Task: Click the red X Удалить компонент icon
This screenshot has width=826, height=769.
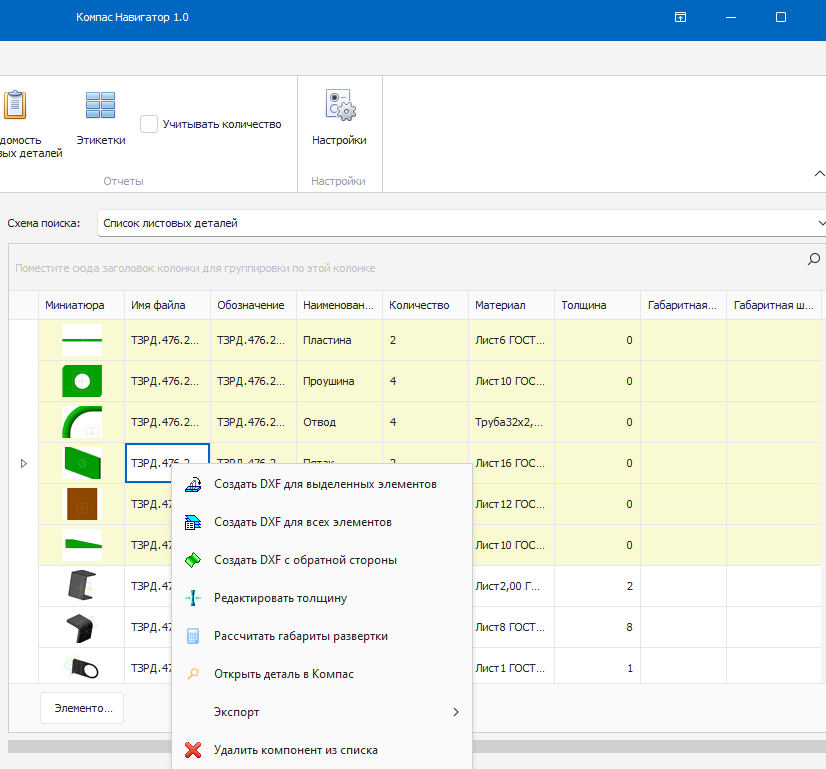Action: (x=194, y=750)
